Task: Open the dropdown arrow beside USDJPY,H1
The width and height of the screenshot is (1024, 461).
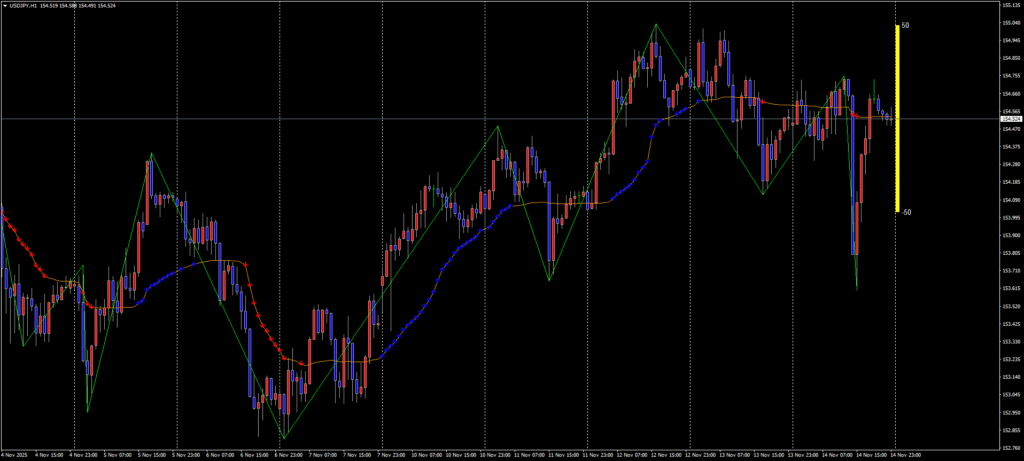Action: click(x=5, y=5)
